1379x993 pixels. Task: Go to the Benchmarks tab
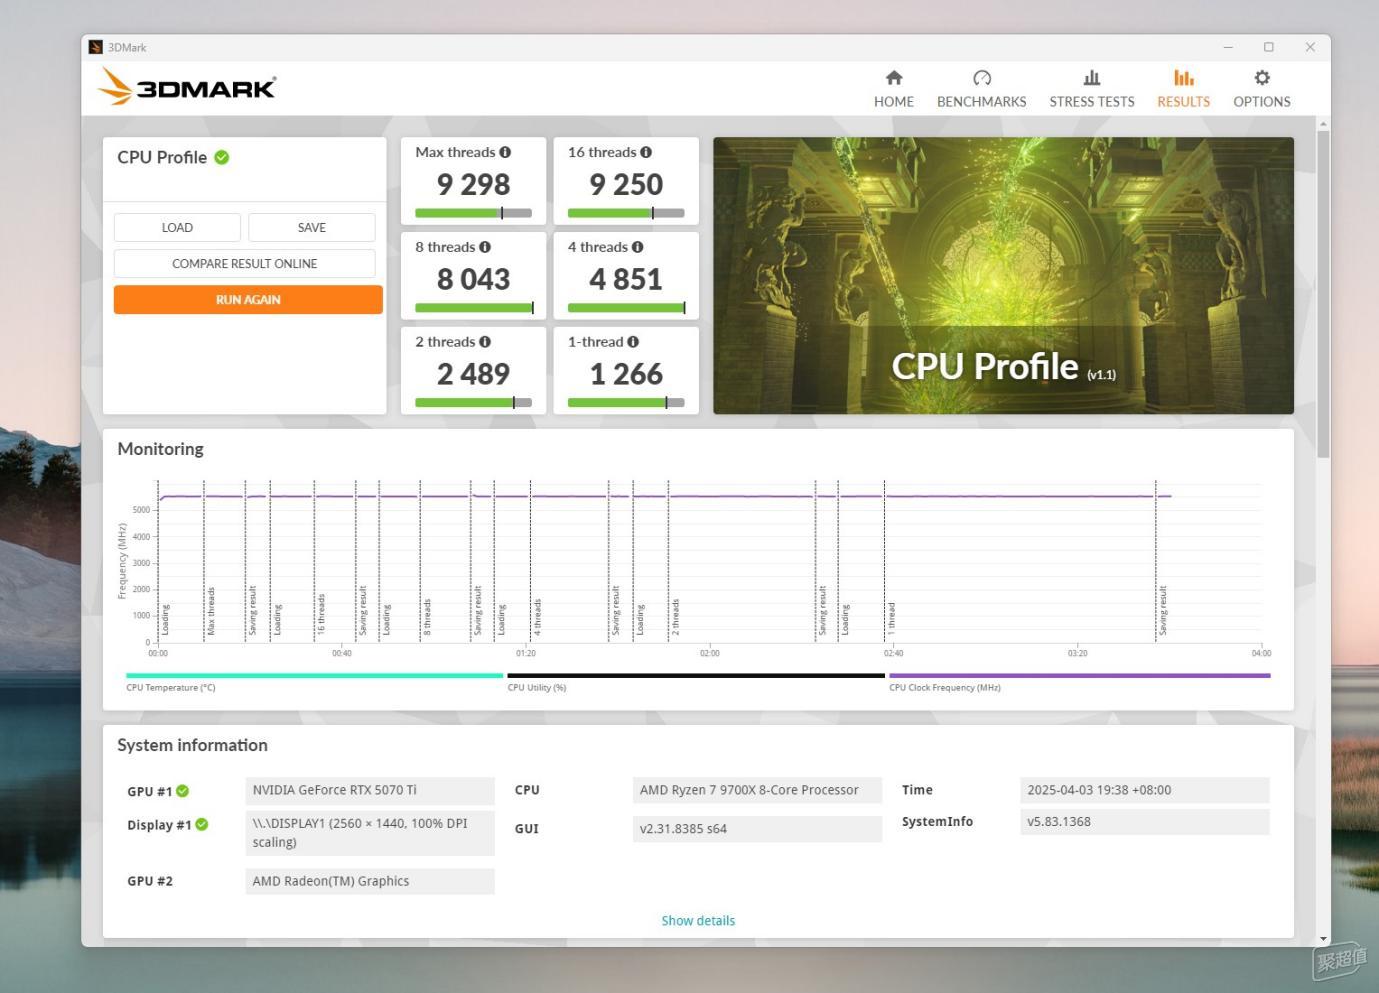981,89
